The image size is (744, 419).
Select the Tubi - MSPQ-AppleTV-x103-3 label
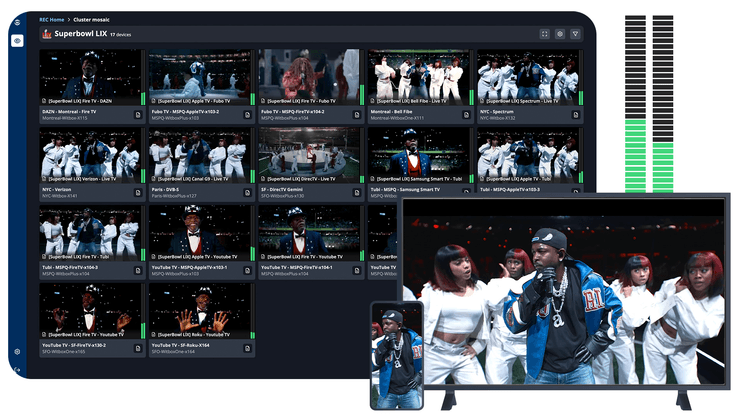pos(510,189)
